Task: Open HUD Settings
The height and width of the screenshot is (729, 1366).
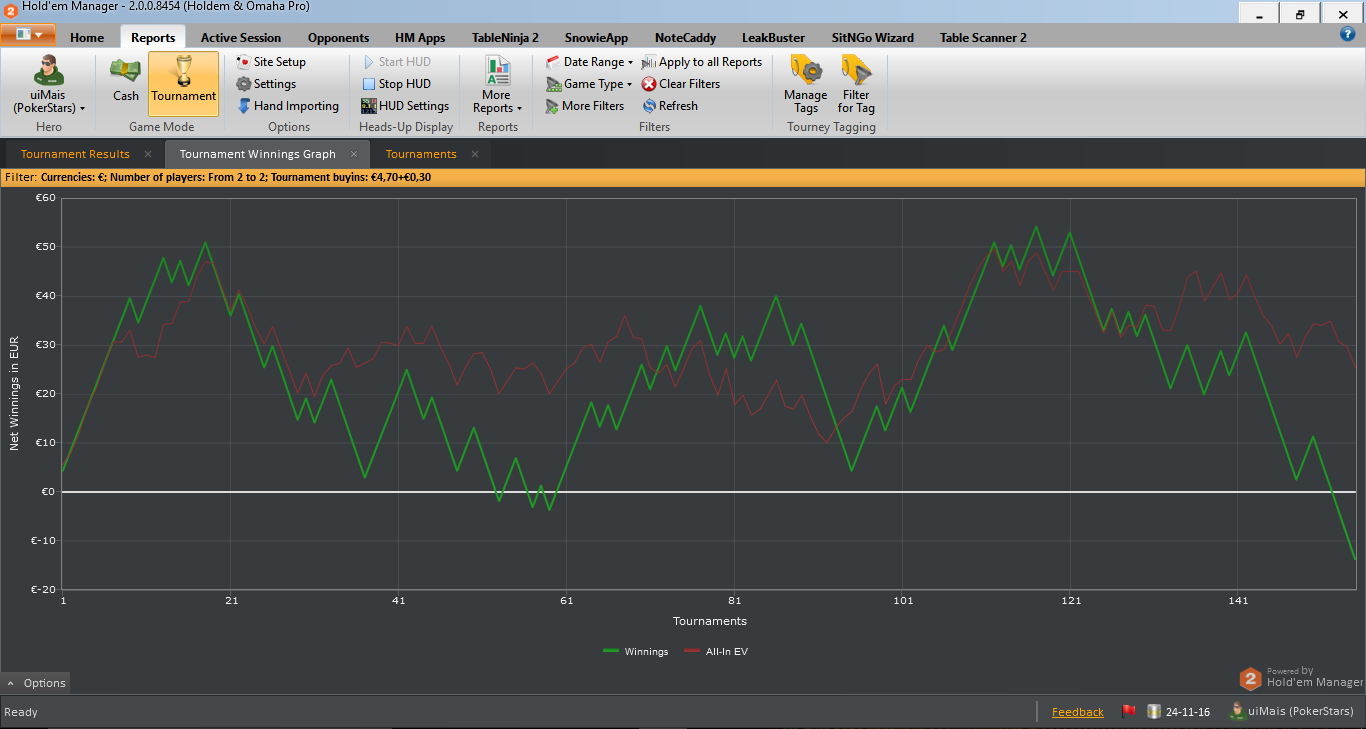Action: pyautogui.click(x=405, y=106)
